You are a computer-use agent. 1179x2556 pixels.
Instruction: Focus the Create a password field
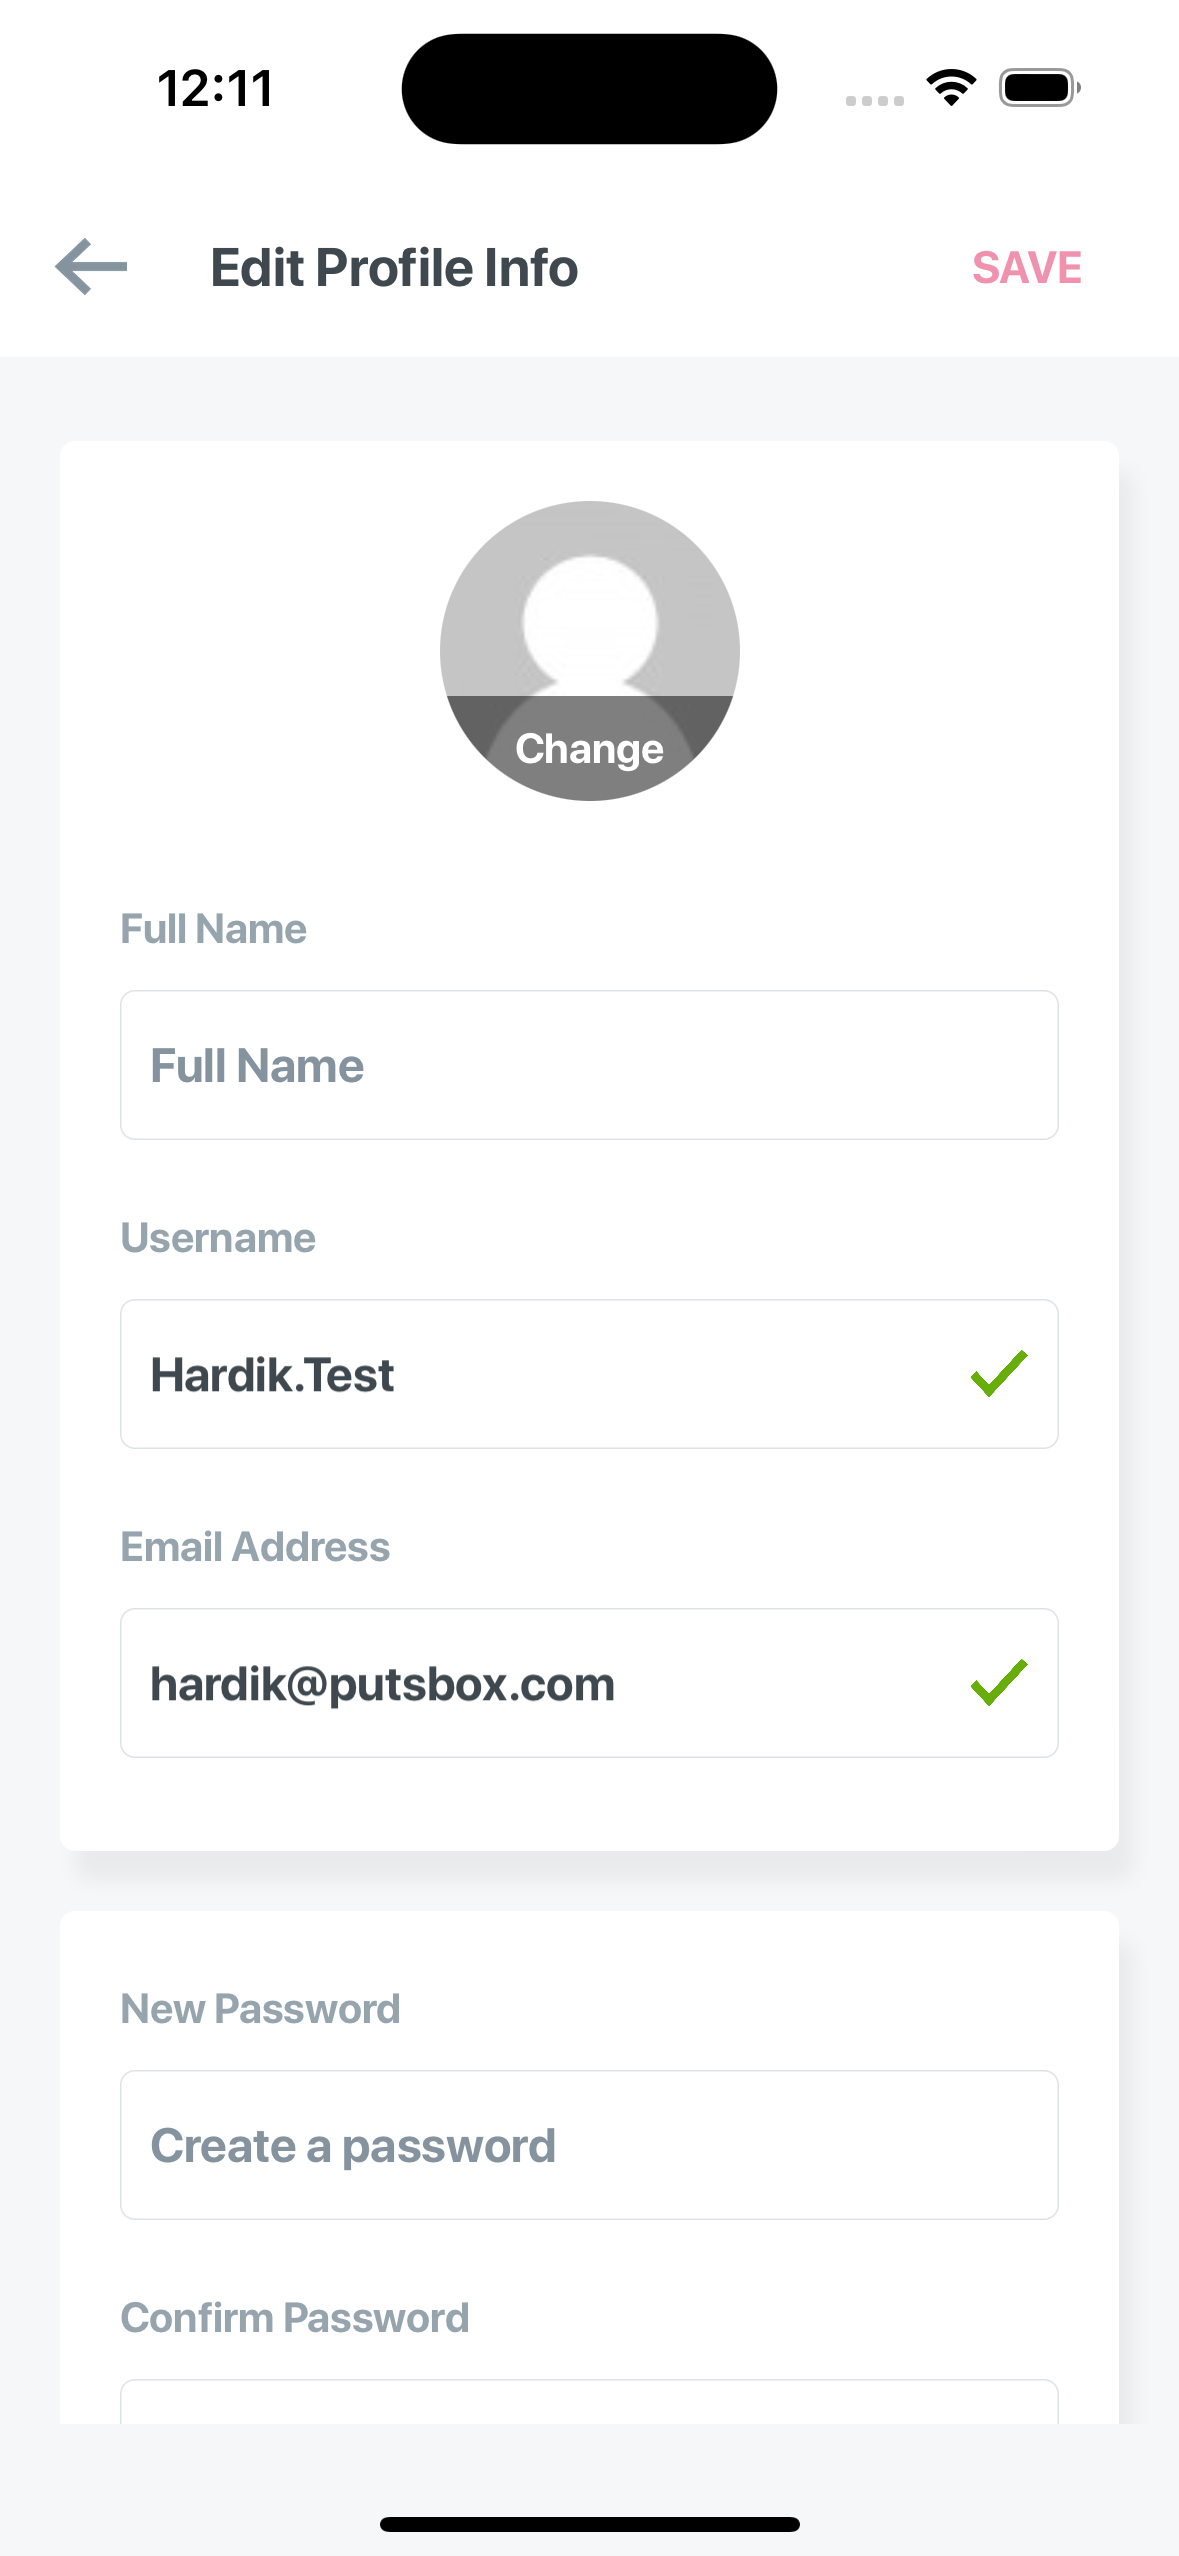(x=589, y=2145)
